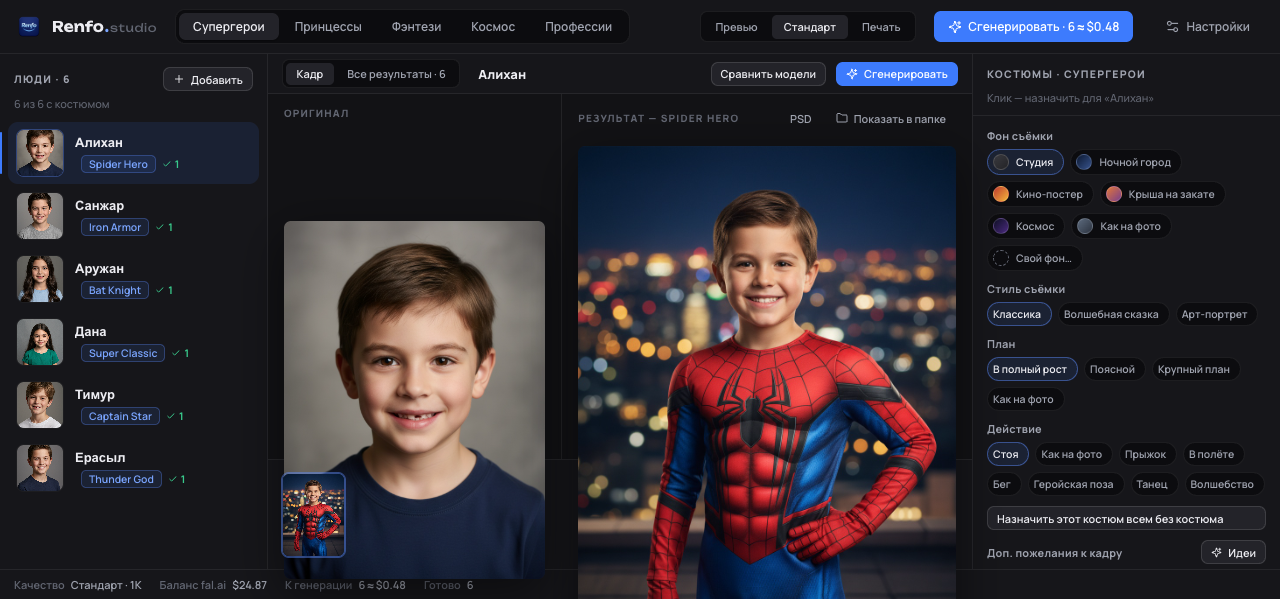Select person Аружан in the list

coord(133,279)
